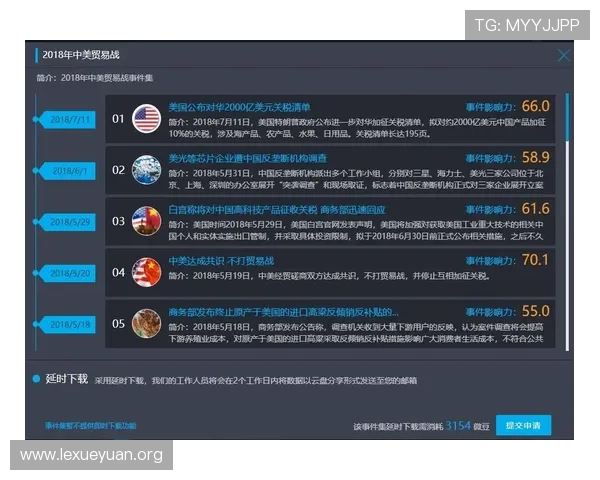Open the sorghum thumbnail for event 05
Image resolution: width=600 pixels, height=480 pixels.
point(146,324)
